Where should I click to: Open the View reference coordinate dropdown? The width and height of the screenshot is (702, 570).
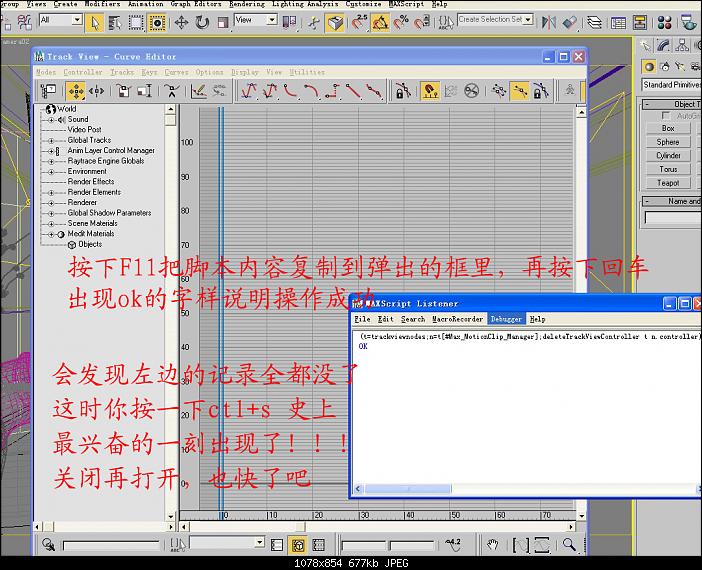tap(256, 20)
